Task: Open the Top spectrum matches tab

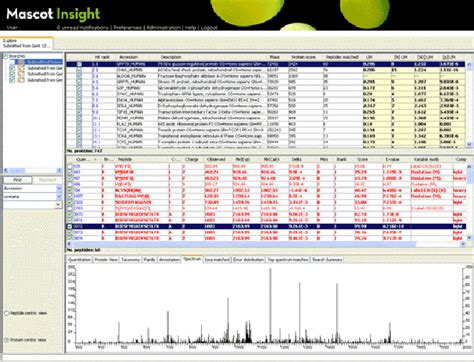Action: [288, 260]
